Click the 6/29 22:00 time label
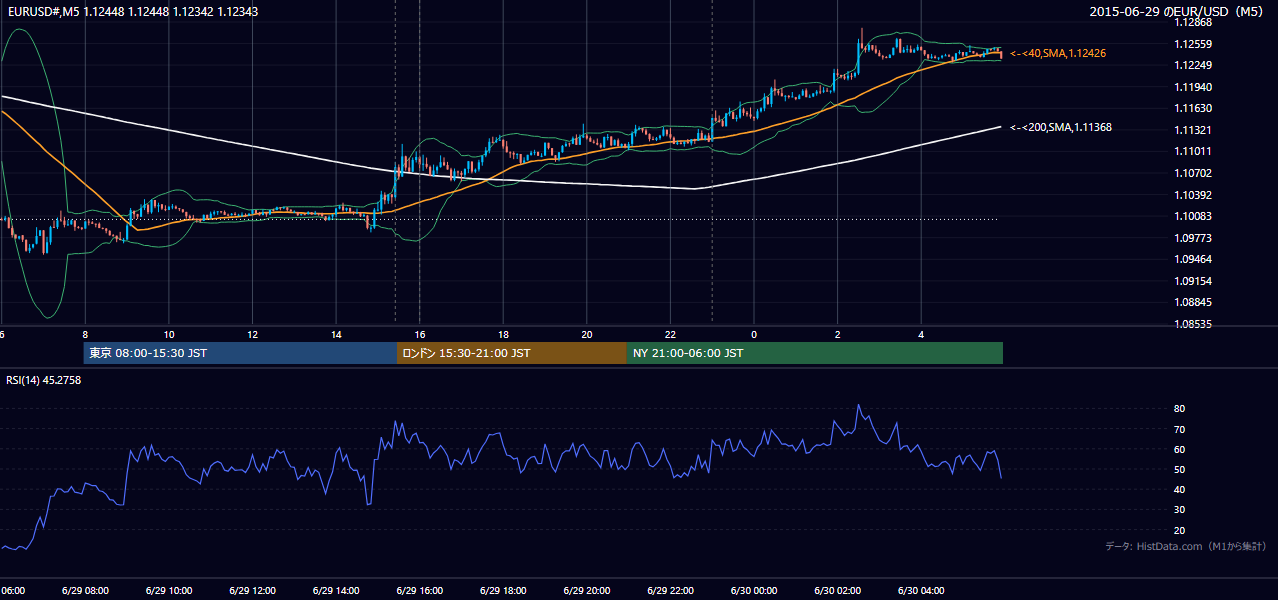 (670, 591)
